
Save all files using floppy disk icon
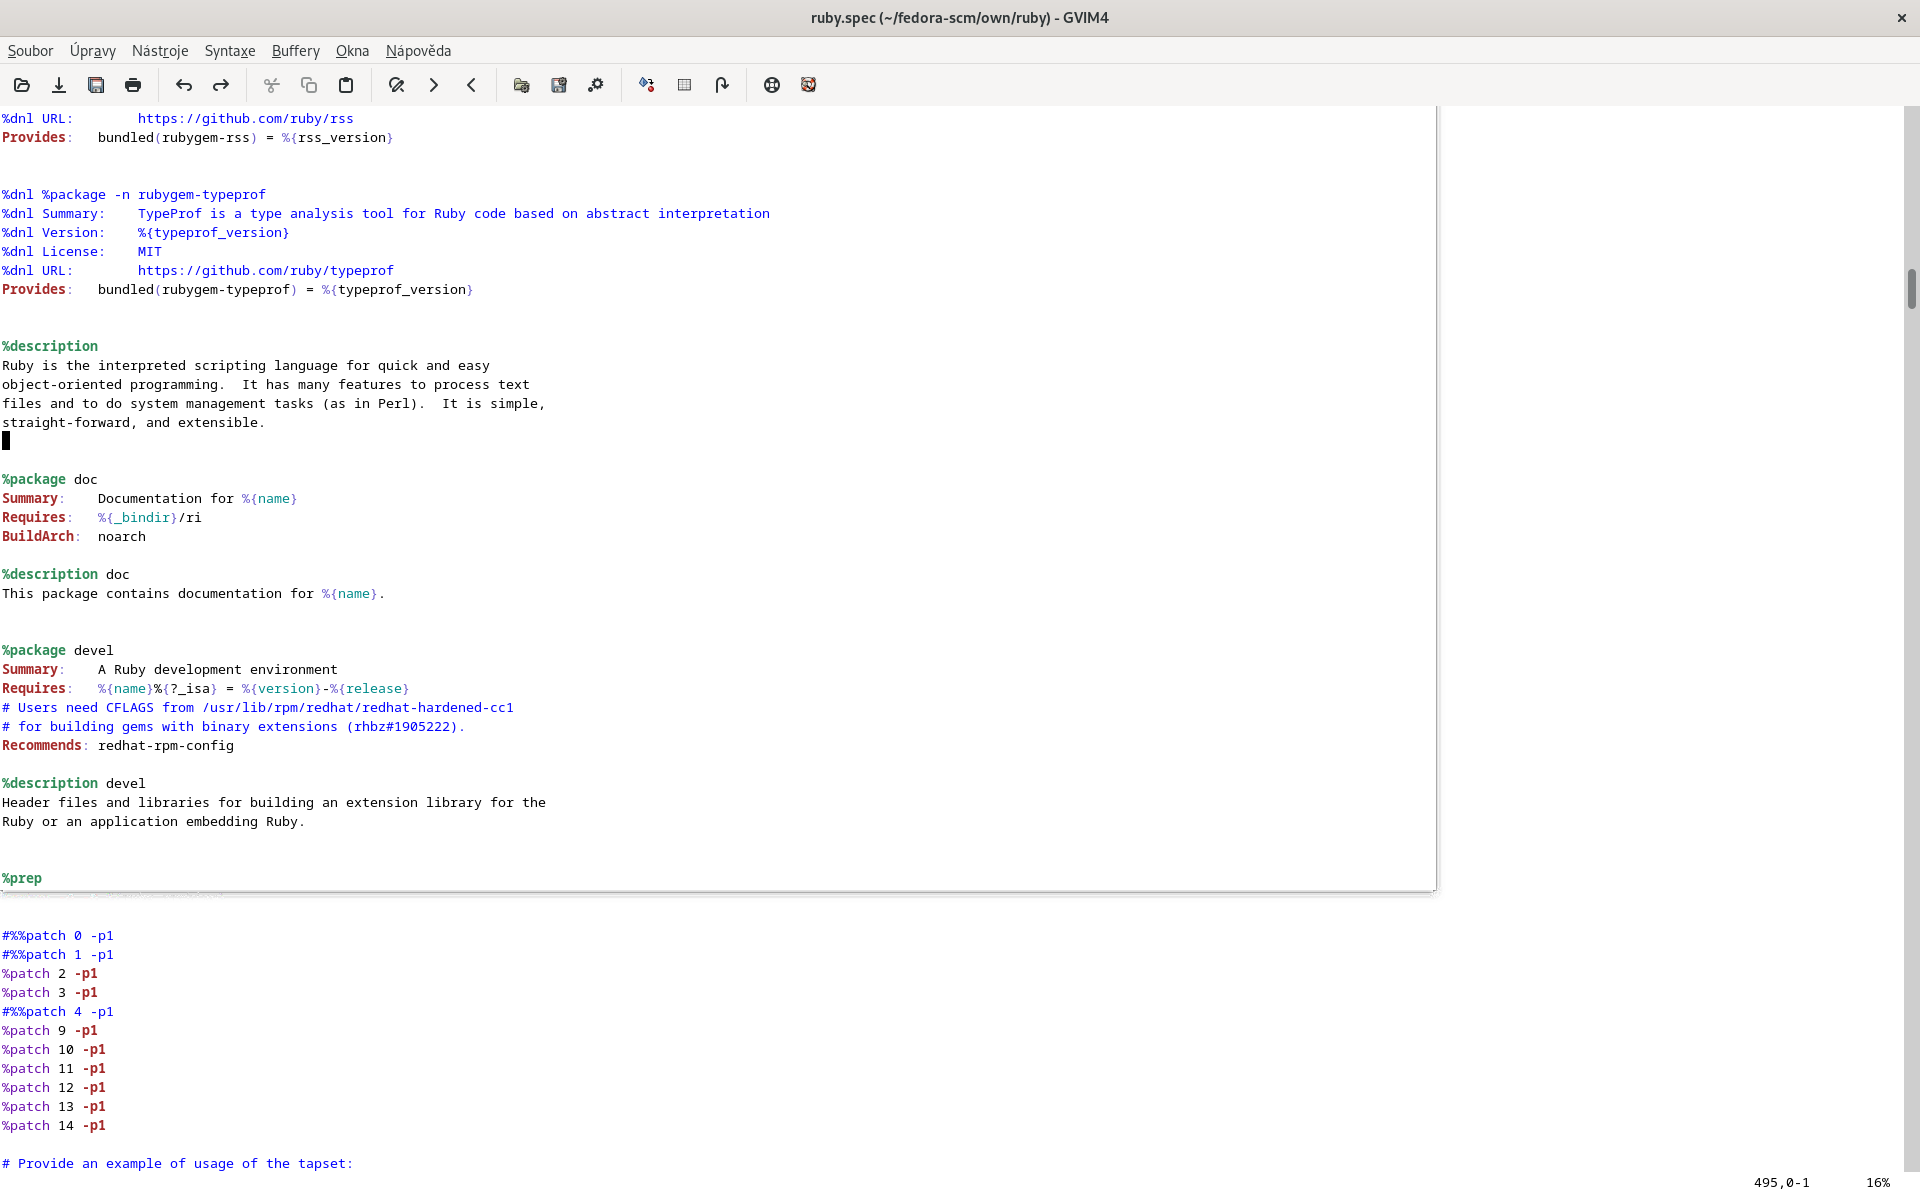(96, 85)
